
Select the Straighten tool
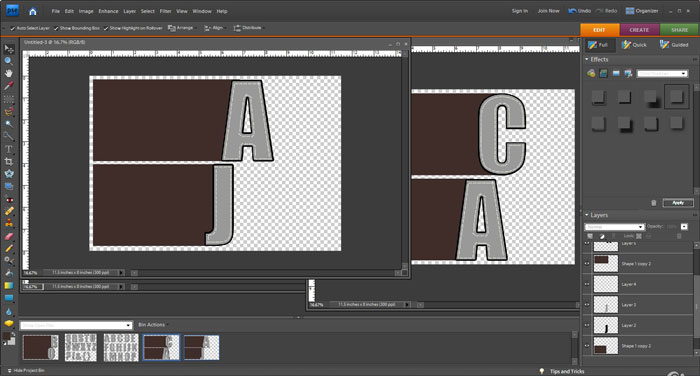[8, 187]
